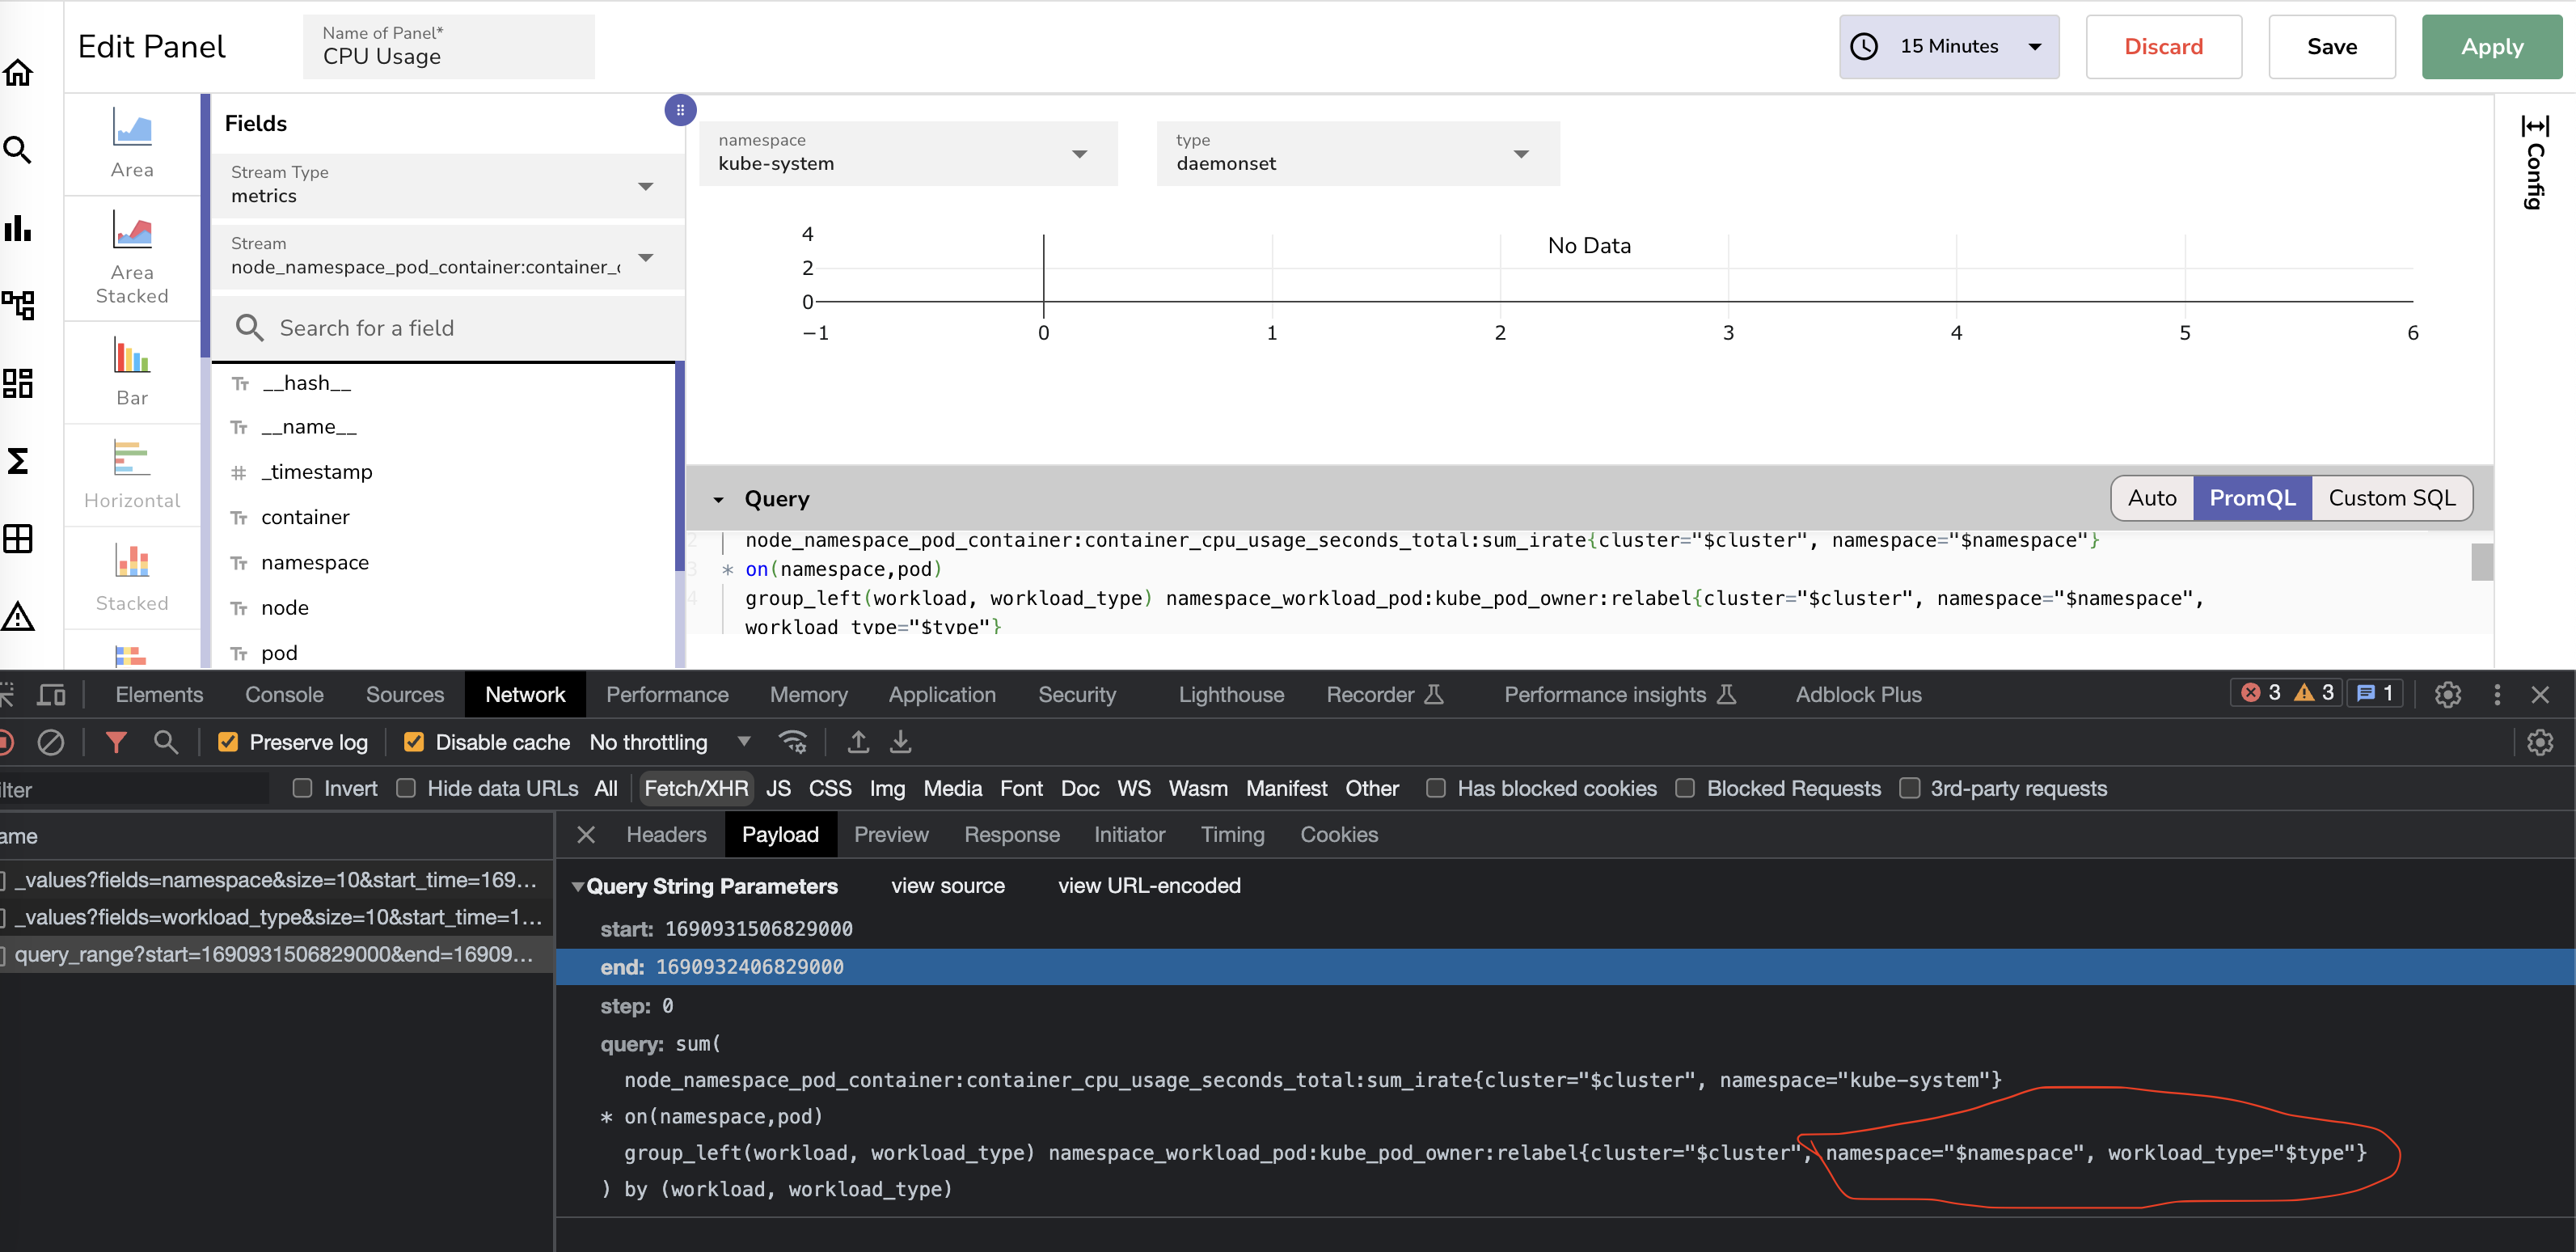2576x1252 pixels.
Task: Click the Search for a field box
Action: (447, 328)
